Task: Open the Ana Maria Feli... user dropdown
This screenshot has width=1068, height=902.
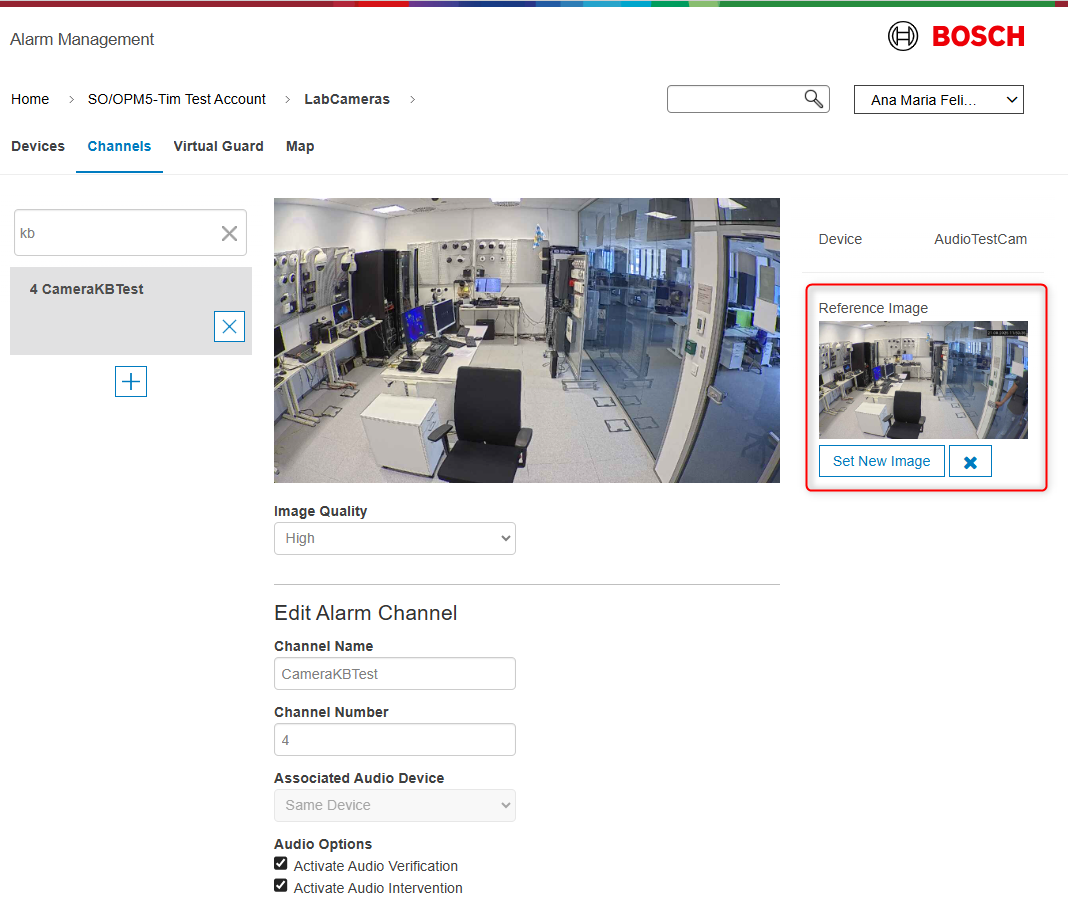Action: [x=938, y=100]
